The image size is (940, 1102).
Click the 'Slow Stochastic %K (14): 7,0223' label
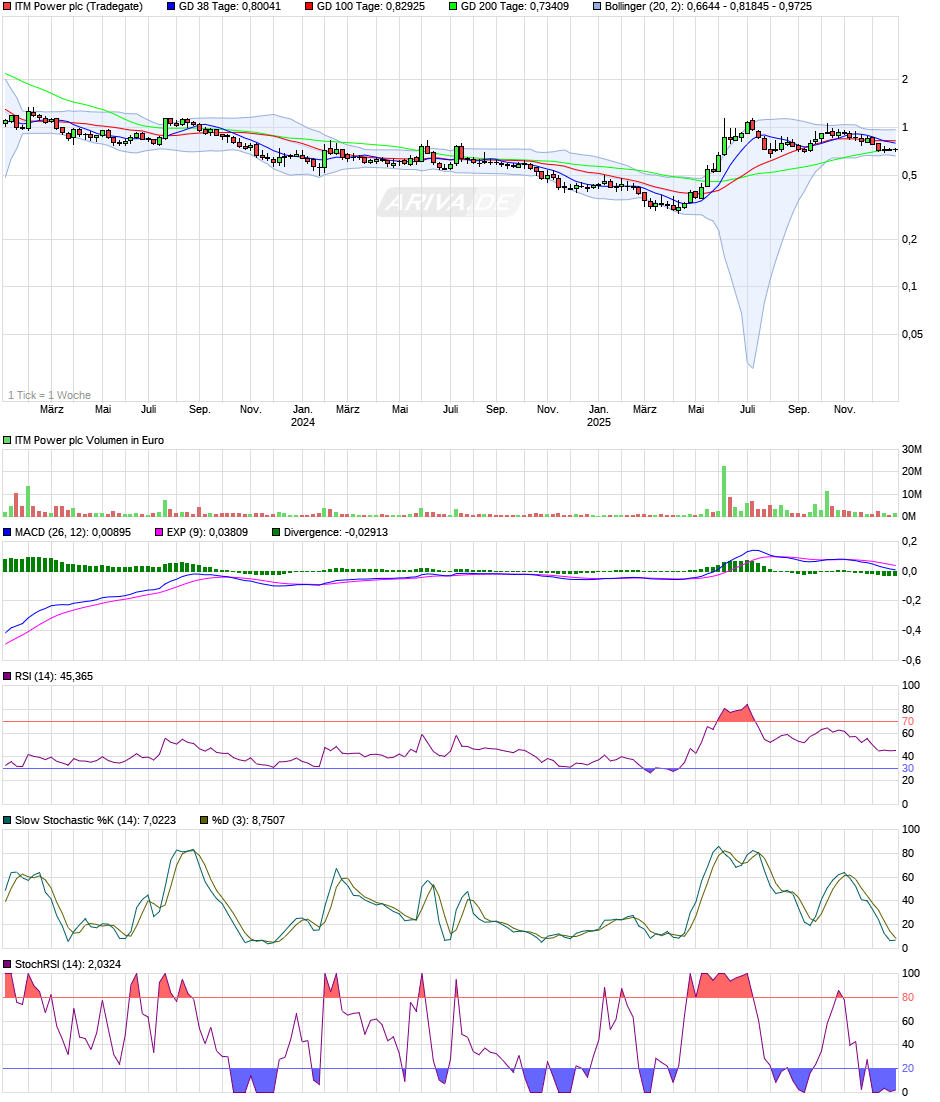point(96,820)
